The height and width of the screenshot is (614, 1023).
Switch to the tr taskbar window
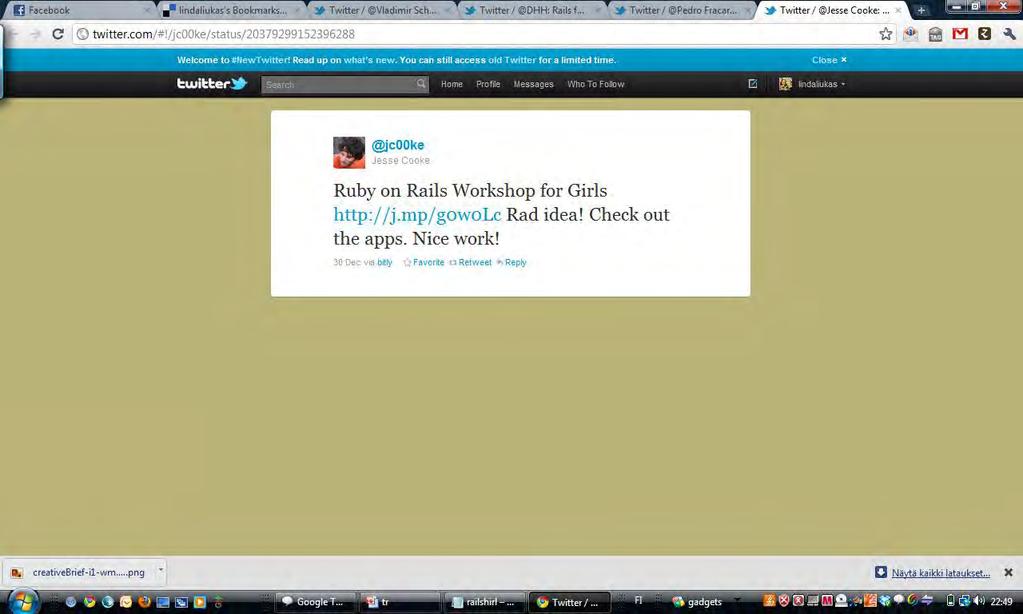[x=400, y=602]
